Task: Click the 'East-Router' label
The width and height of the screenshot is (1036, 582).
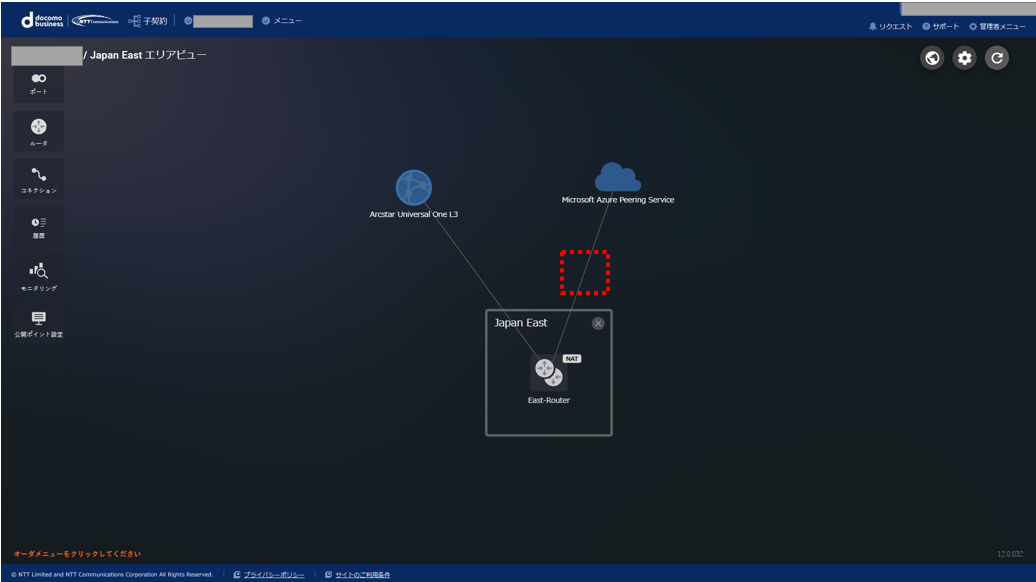Action: pos(548,400)
